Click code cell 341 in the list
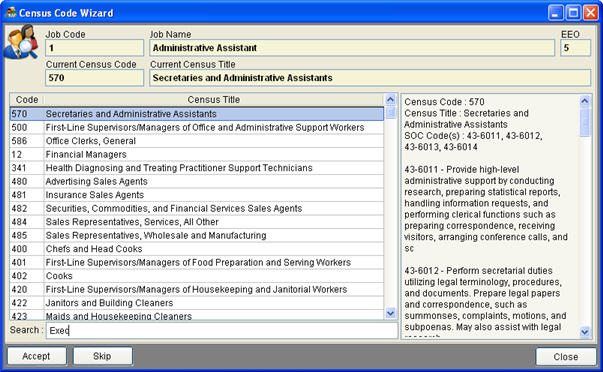 point(27,168)
